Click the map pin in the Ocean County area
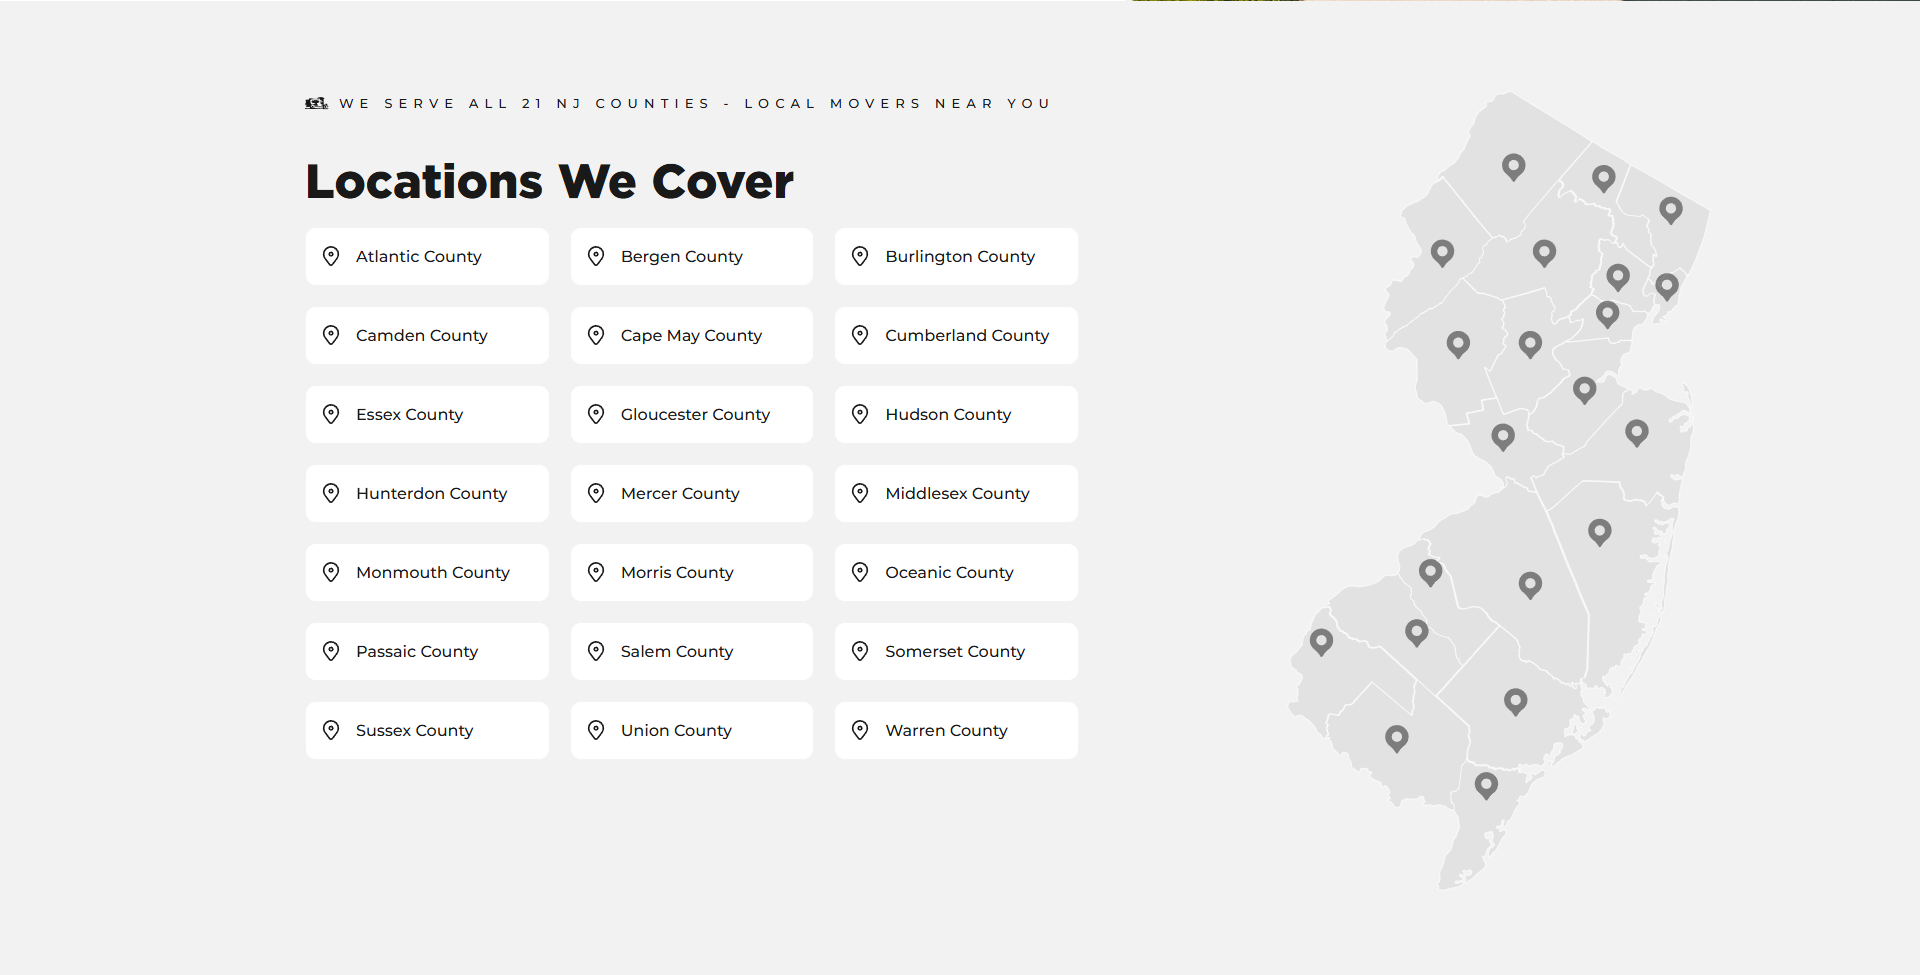This screenshot has width=1920, height=975. coord(1599,532)
